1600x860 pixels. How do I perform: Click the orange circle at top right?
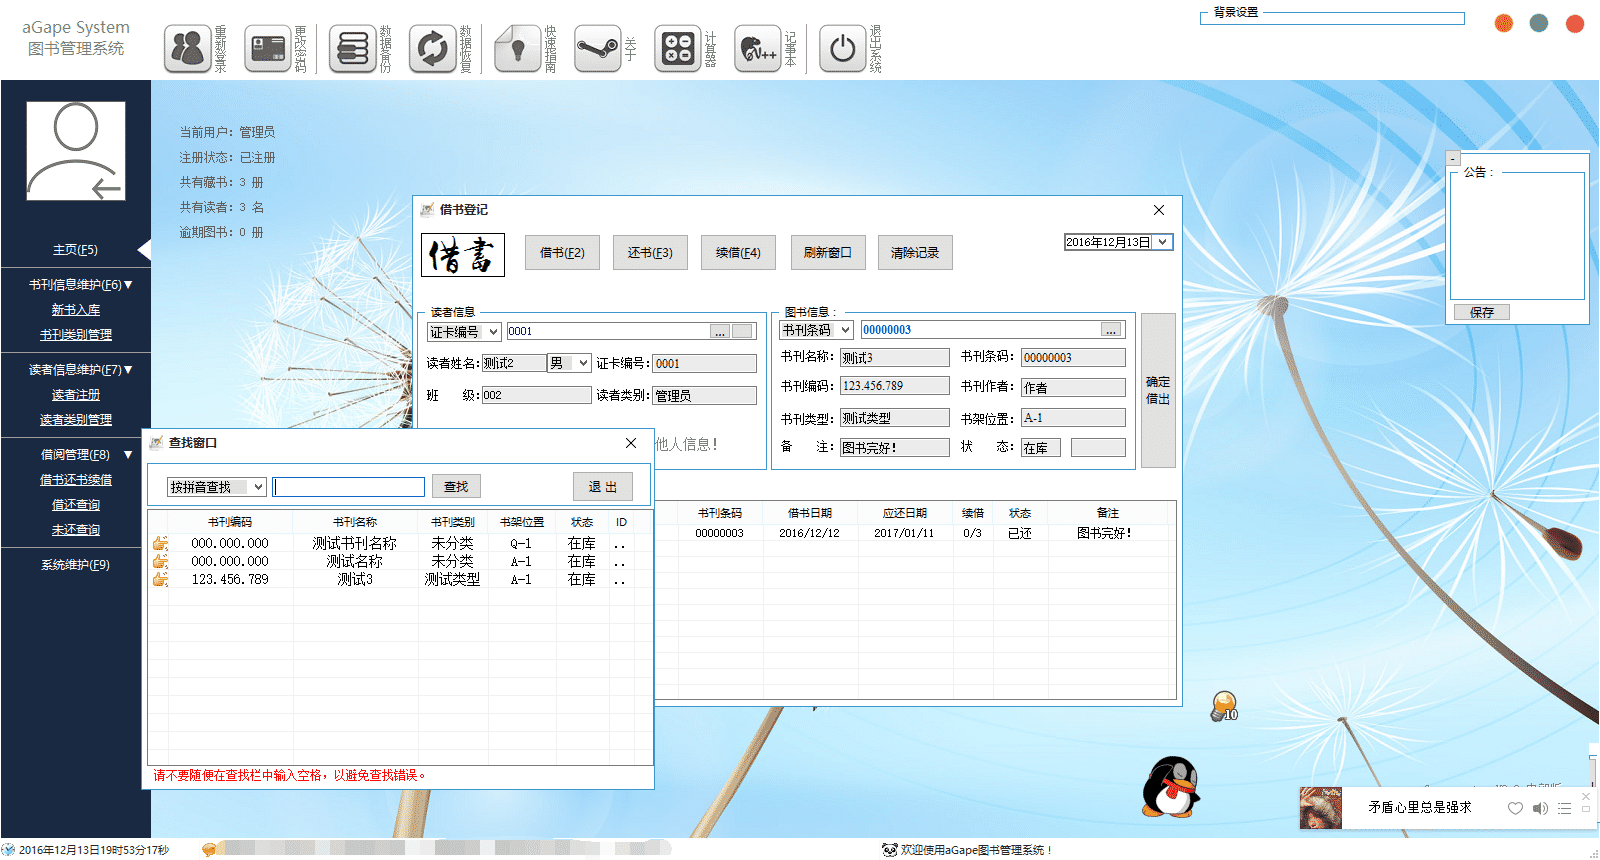pyautogui.click(x=1504, y=23)
